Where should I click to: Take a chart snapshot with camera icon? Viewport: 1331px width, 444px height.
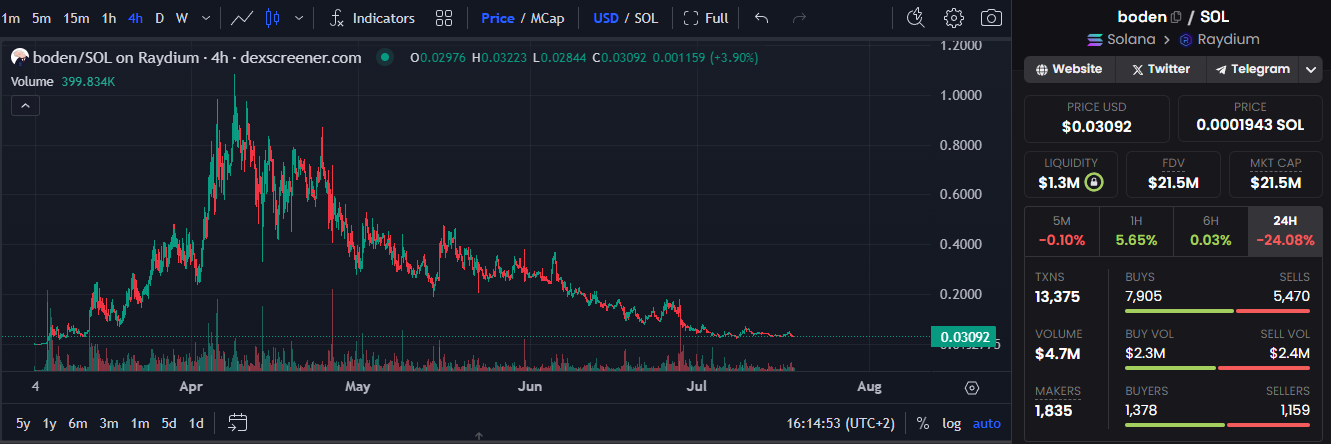click(992, 18)
